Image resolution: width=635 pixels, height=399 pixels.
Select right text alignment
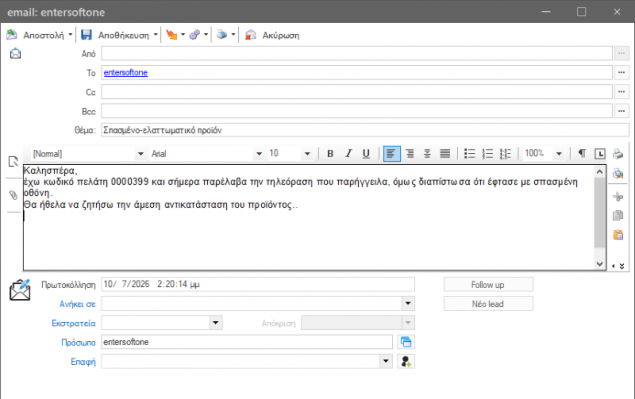click(x=409, y=154)
